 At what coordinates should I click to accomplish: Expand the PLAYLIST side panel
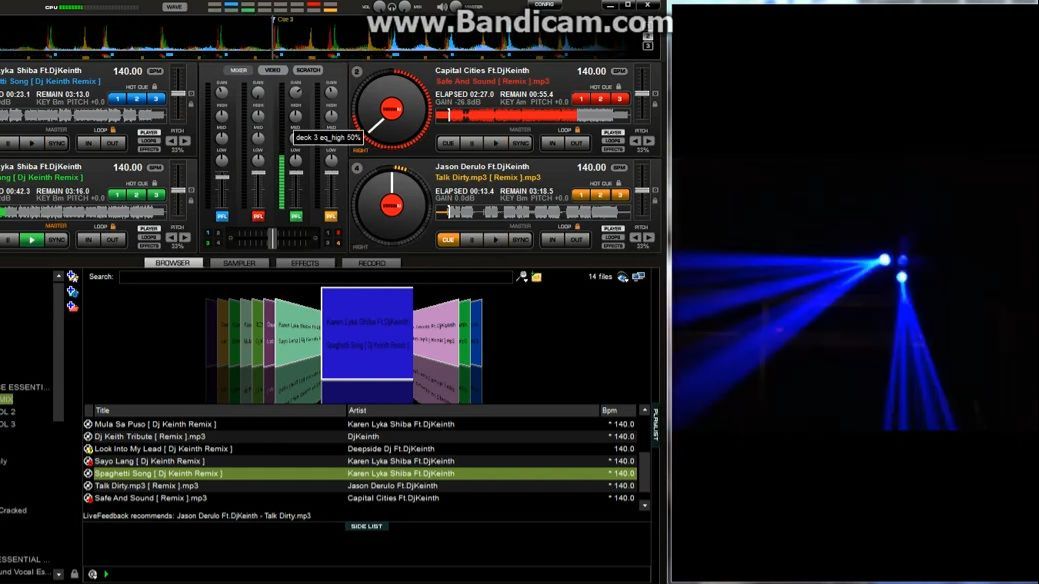click(655, 425)
